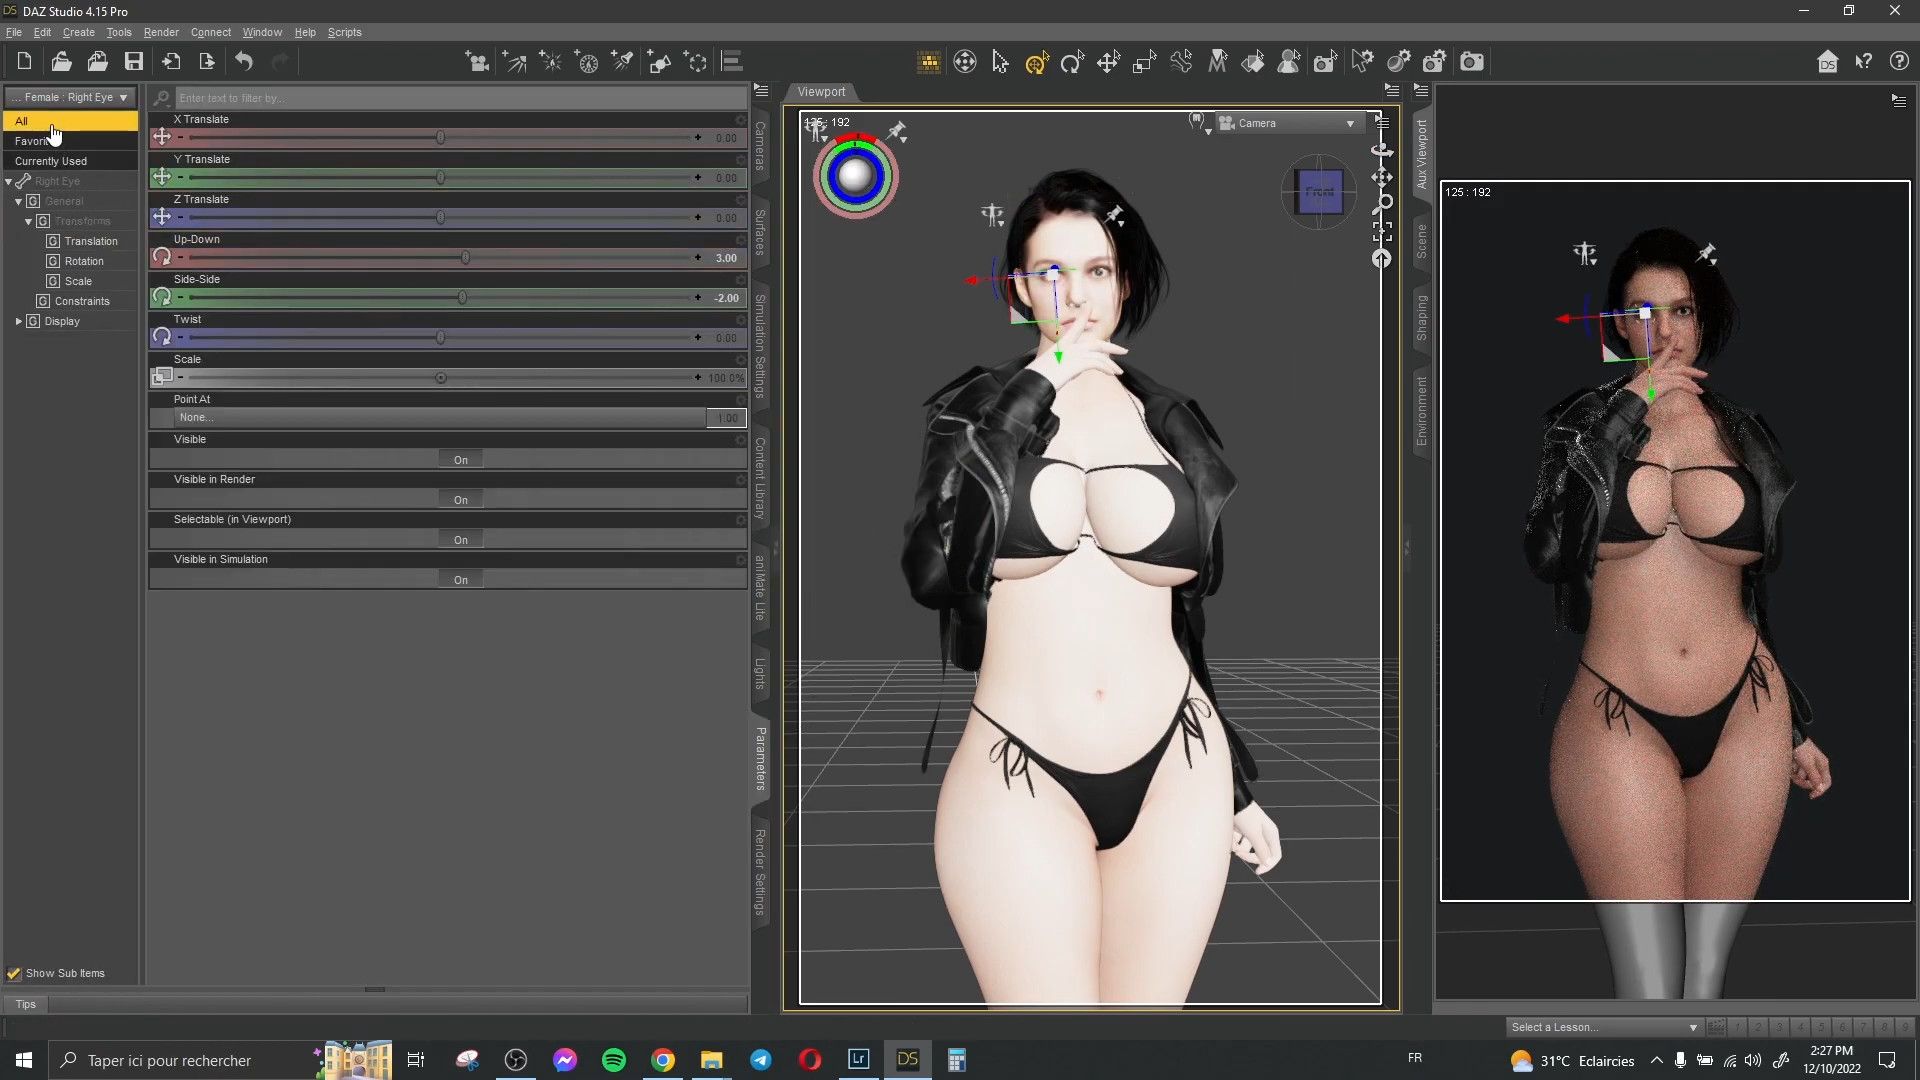Open the Render menu
This screenshot has width=1920, height=1080.
pyautogui.click(x=161, y=32)
